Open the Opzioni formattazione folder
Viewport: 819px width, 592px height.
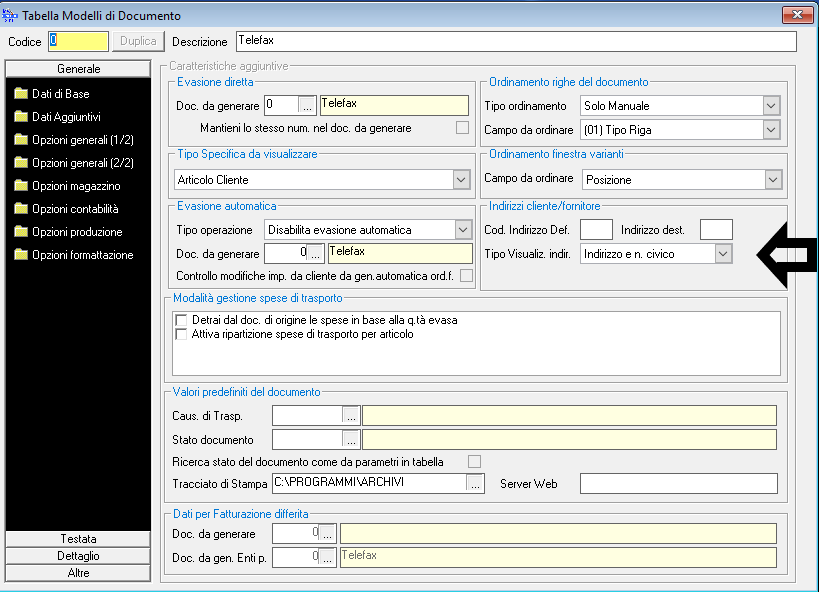[74, 255]
